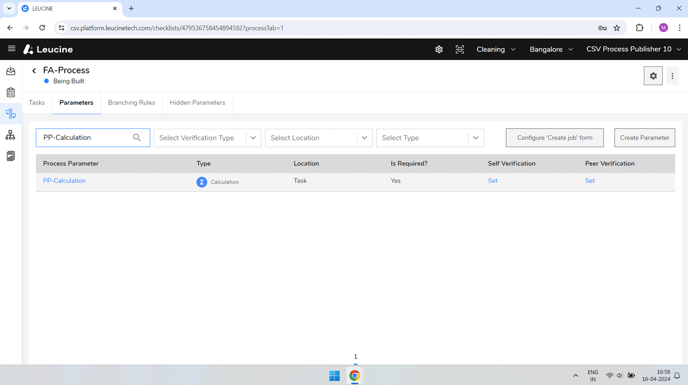Viewport: 688px width, 385px height.
Task: Open the jobs clipboard icon in sidebar
Action: 11,93
